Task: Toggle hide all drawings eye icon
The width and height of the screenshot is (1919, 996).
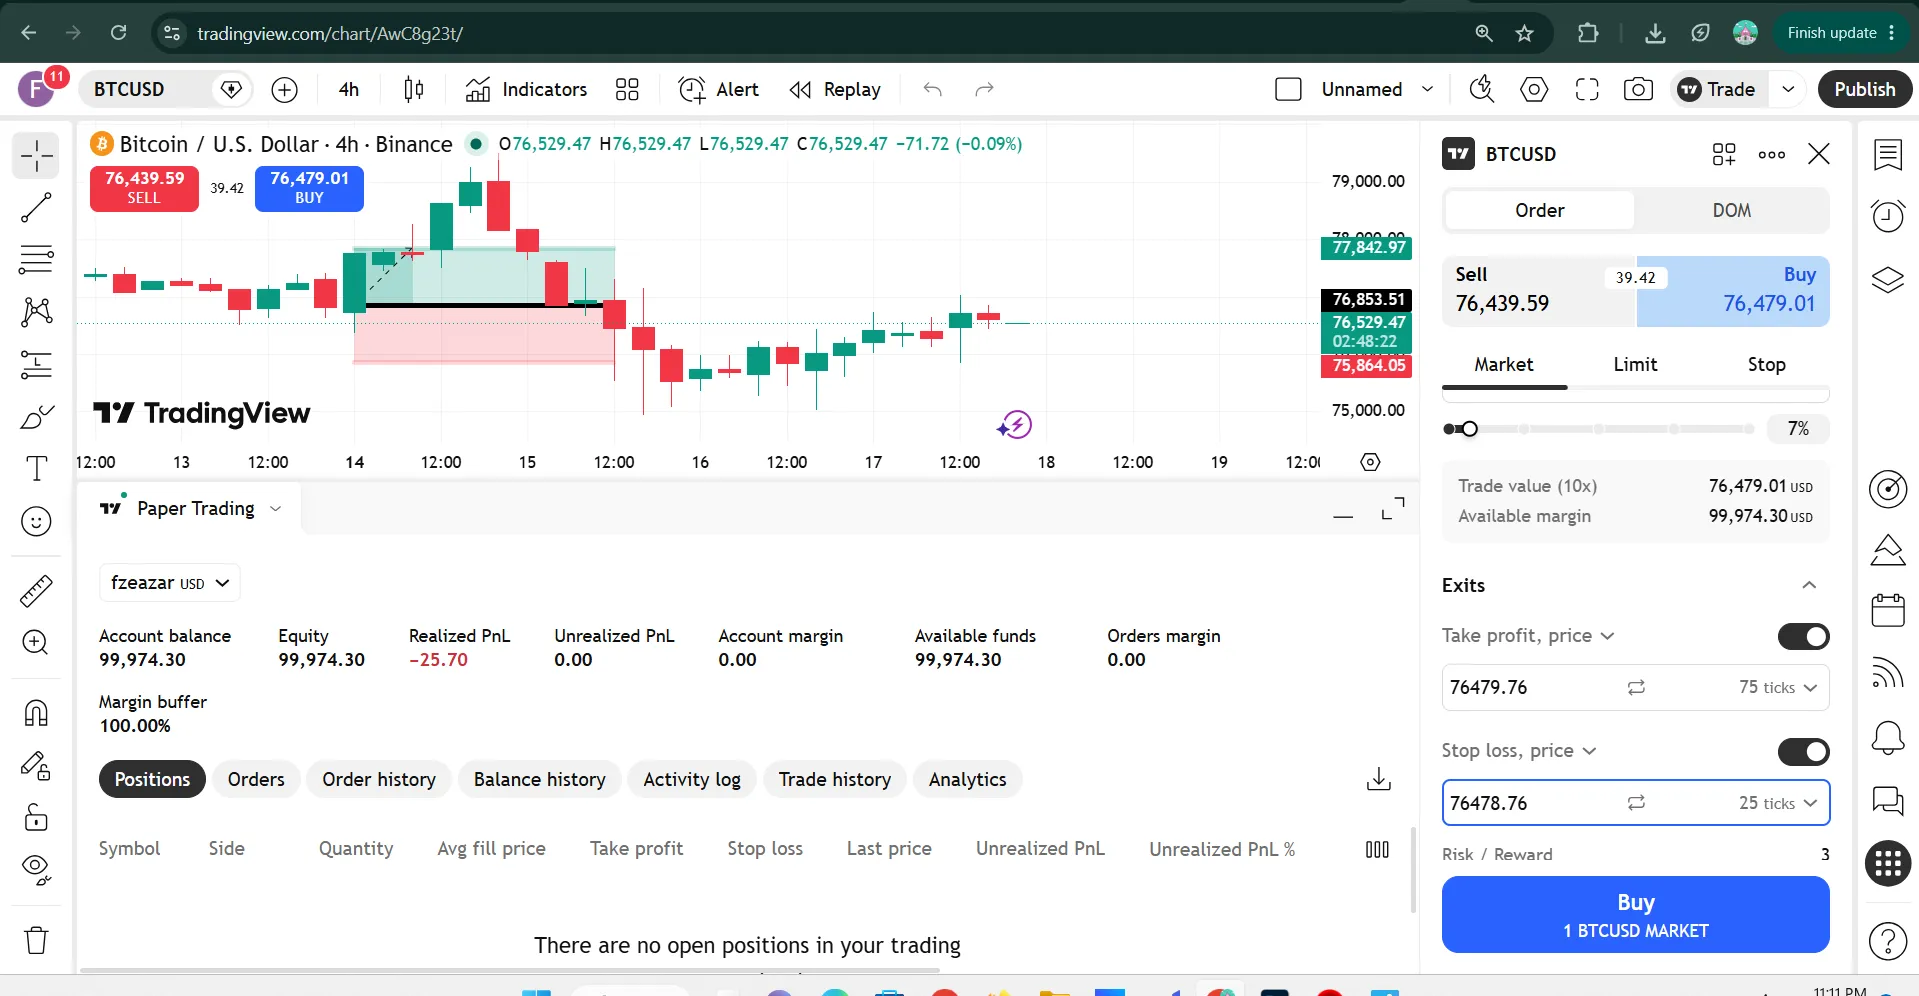Action: point(36,870)
